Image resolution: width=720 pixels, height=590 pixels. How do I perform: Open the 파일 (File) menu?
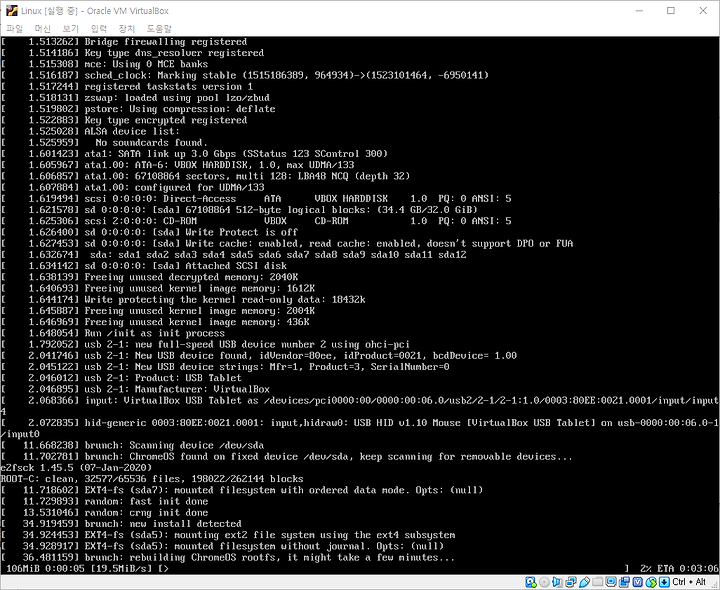pos(14,28)
